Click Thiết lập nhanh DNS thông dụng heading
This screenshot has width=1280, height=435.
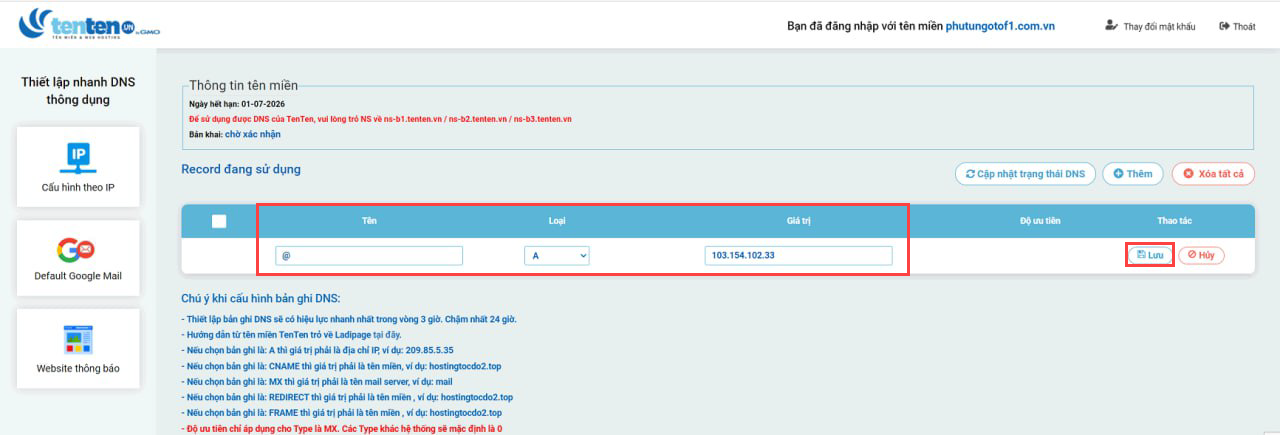point(78,90)
